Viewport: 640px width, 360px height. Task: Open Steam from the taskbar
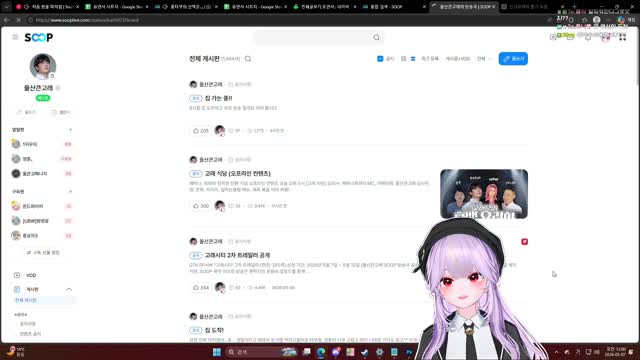coord(364,352)
